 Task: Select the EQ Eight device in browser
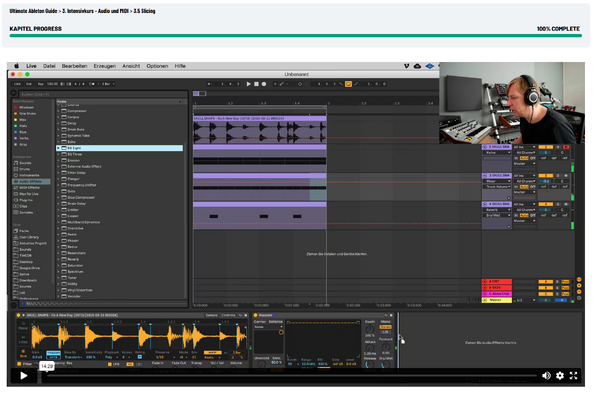click(x=120, y=148)
